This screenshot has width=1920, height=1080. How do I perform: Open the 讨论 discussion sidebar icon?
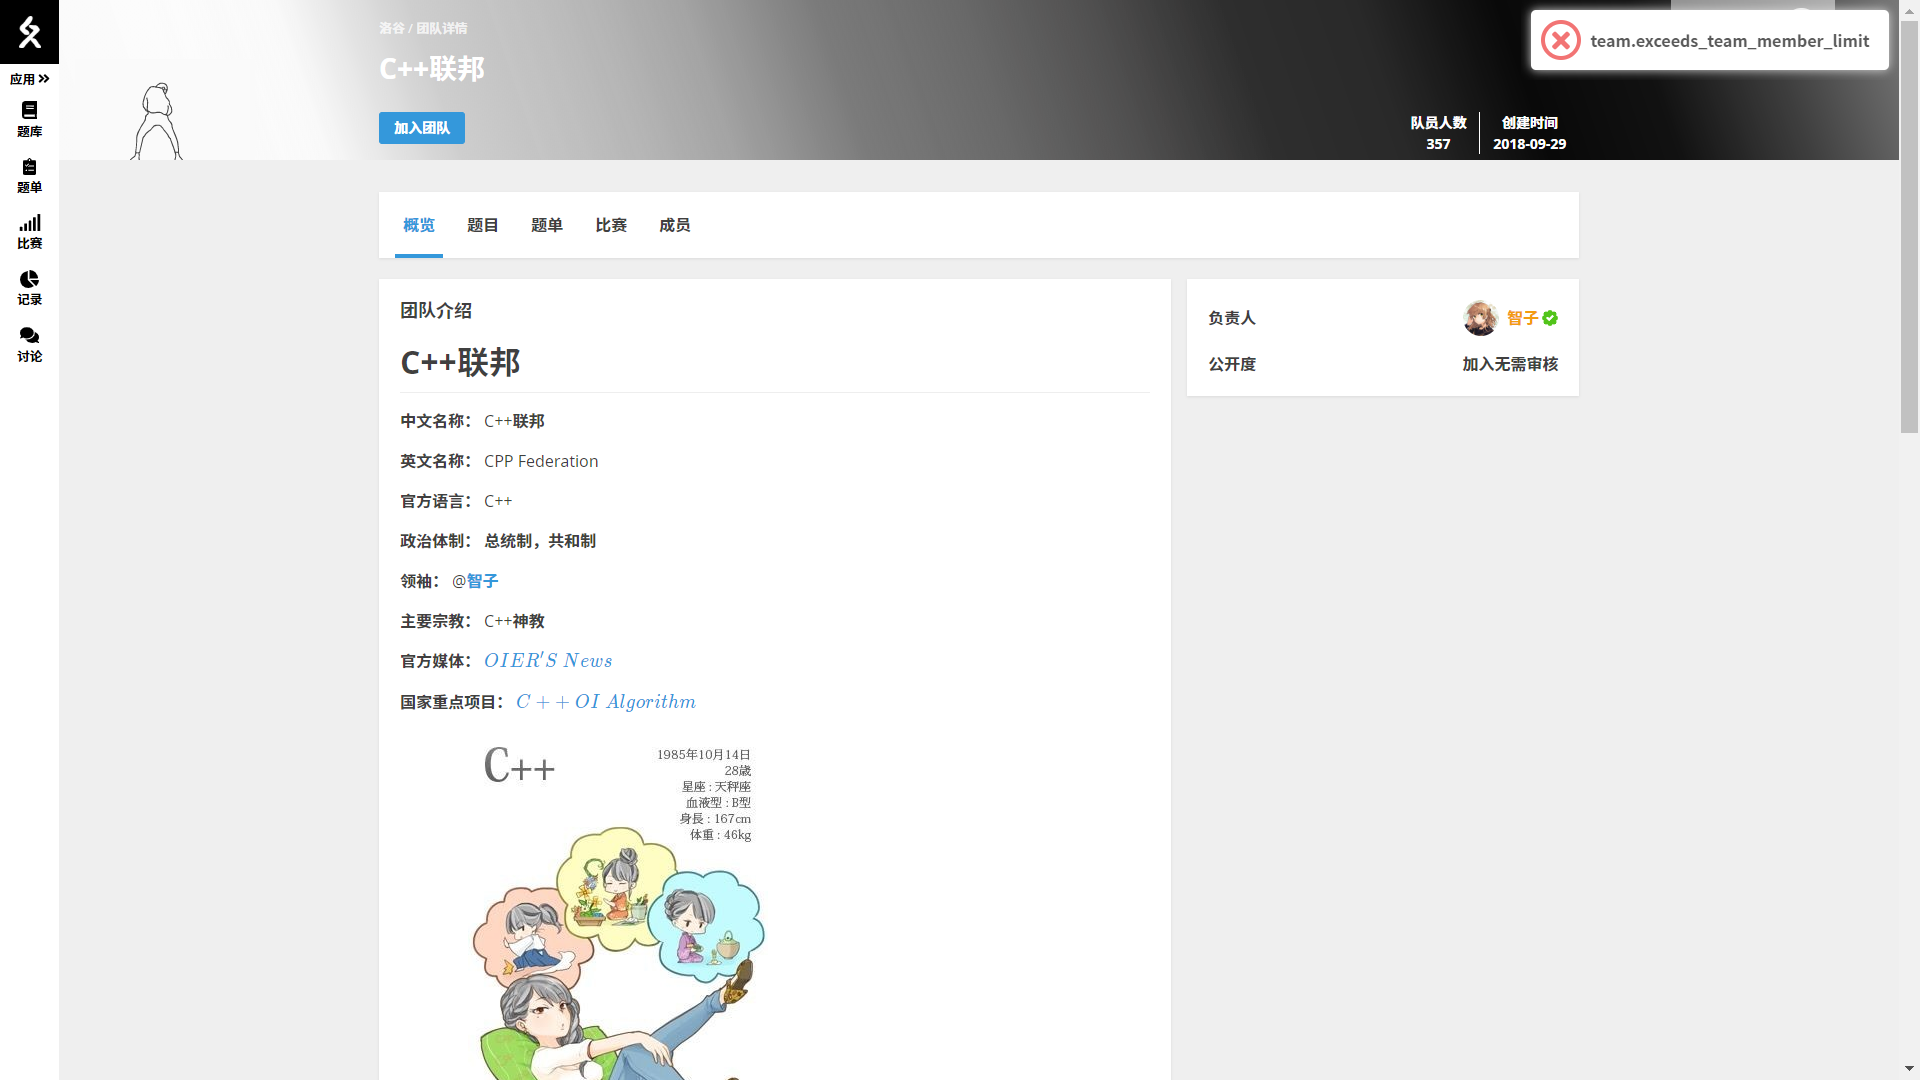[x=29, y=344]
